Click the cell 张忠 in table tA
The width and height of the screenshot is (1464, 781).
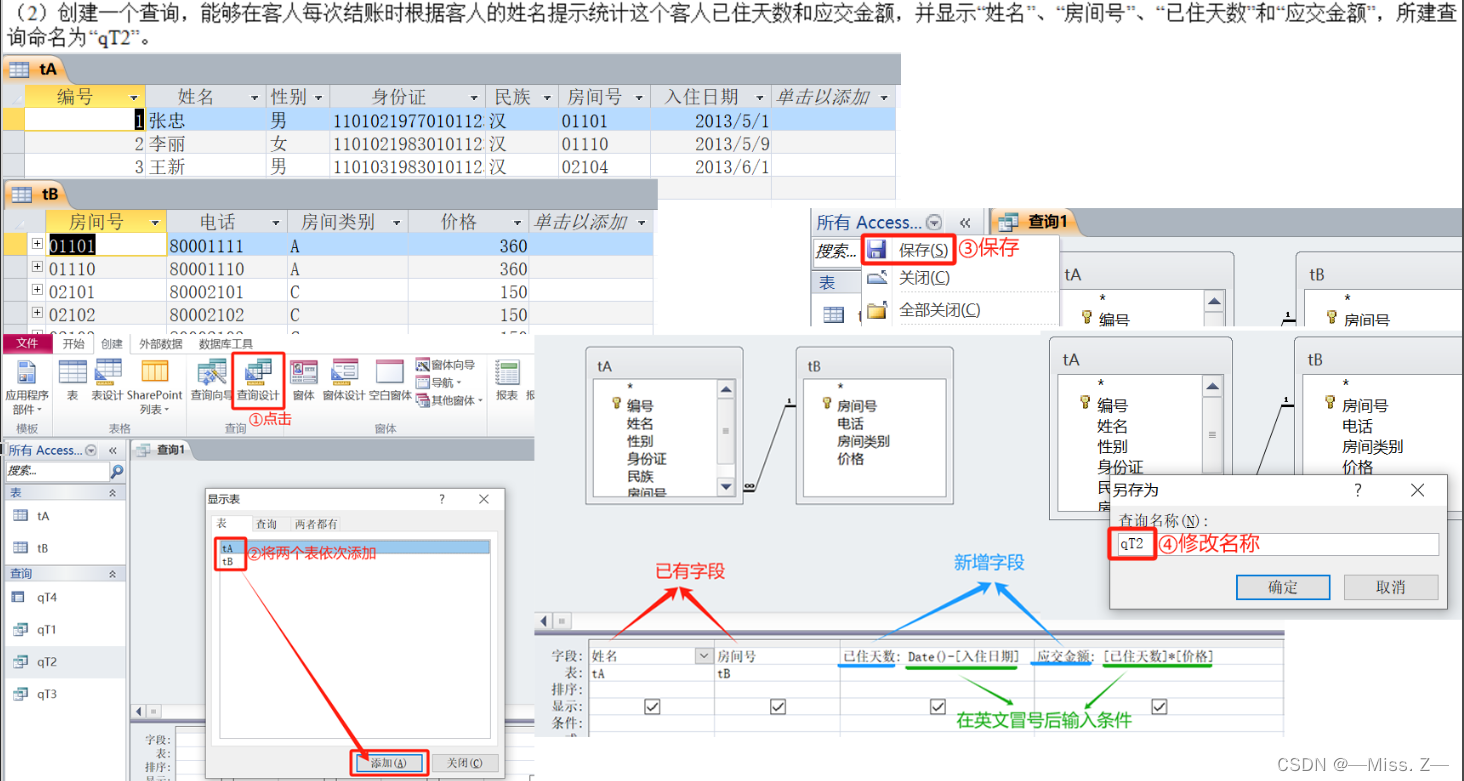pyautogui.click(x=206, y=120)
